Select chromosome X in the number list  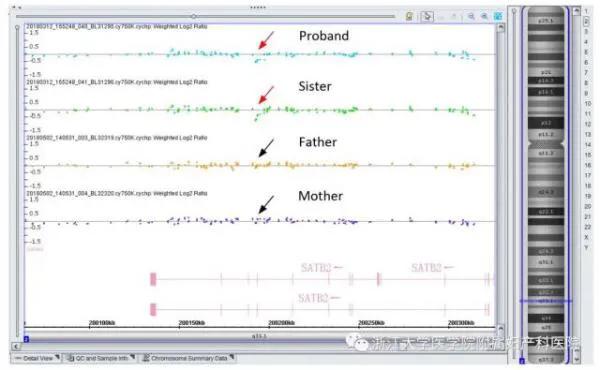(586, 237)
